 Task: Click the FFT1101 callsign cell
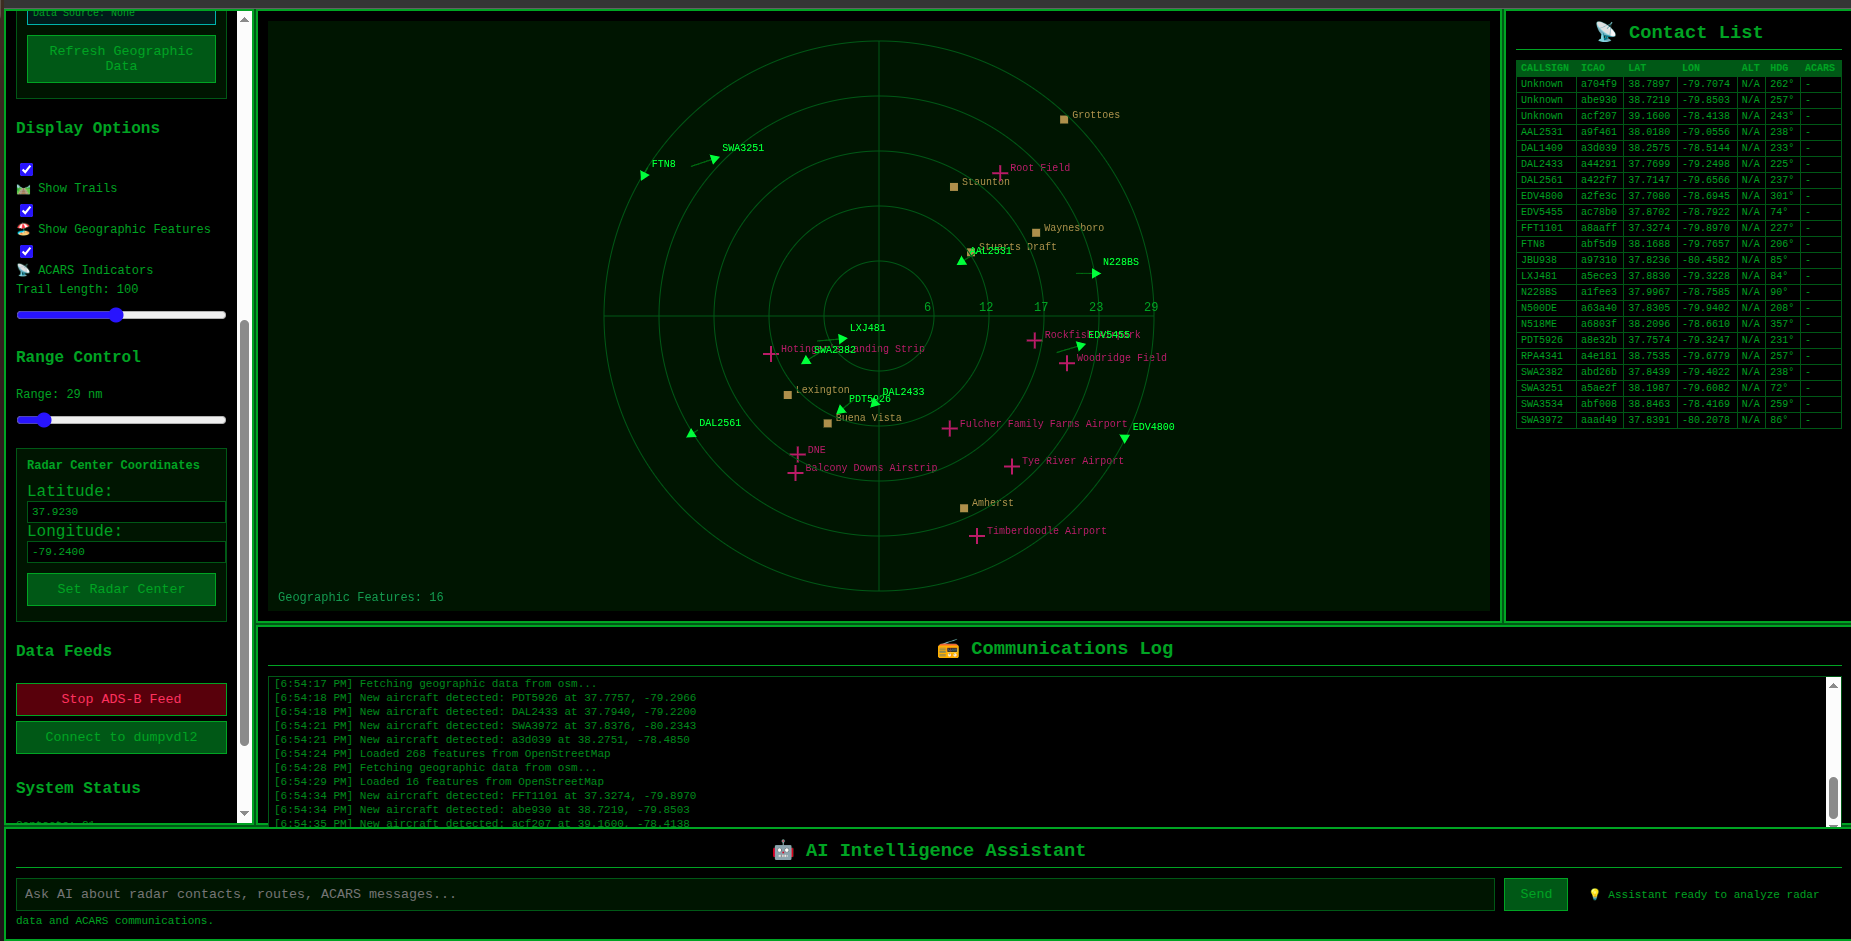coord(1546,228)
